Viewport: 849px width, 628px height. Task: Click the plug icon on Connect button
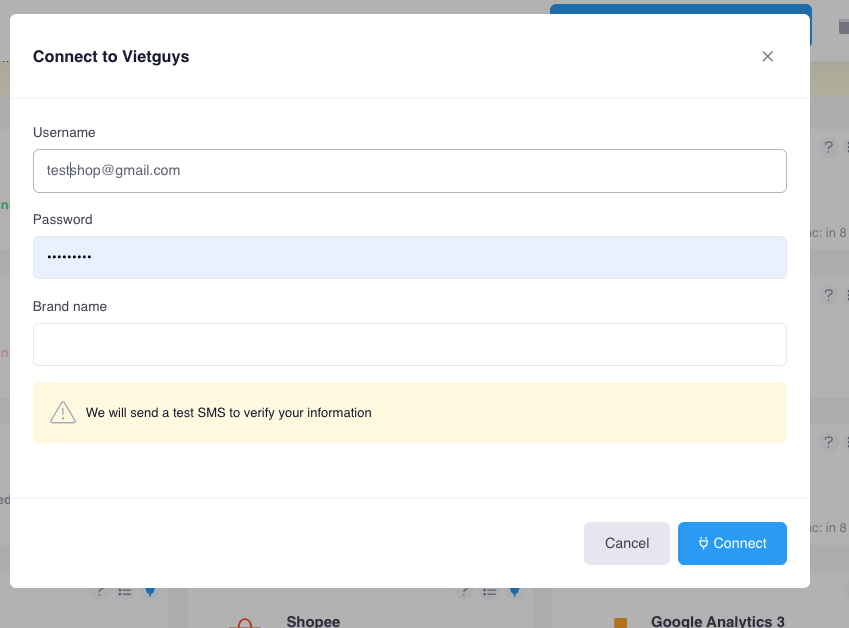(704, 543)
